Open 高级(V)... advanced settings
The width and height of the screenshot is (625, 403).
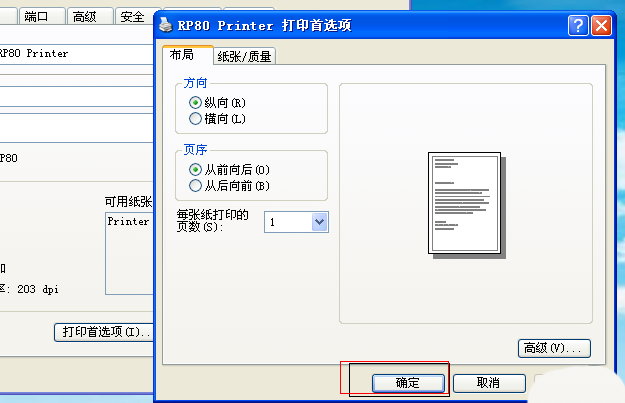pos(554,348)
